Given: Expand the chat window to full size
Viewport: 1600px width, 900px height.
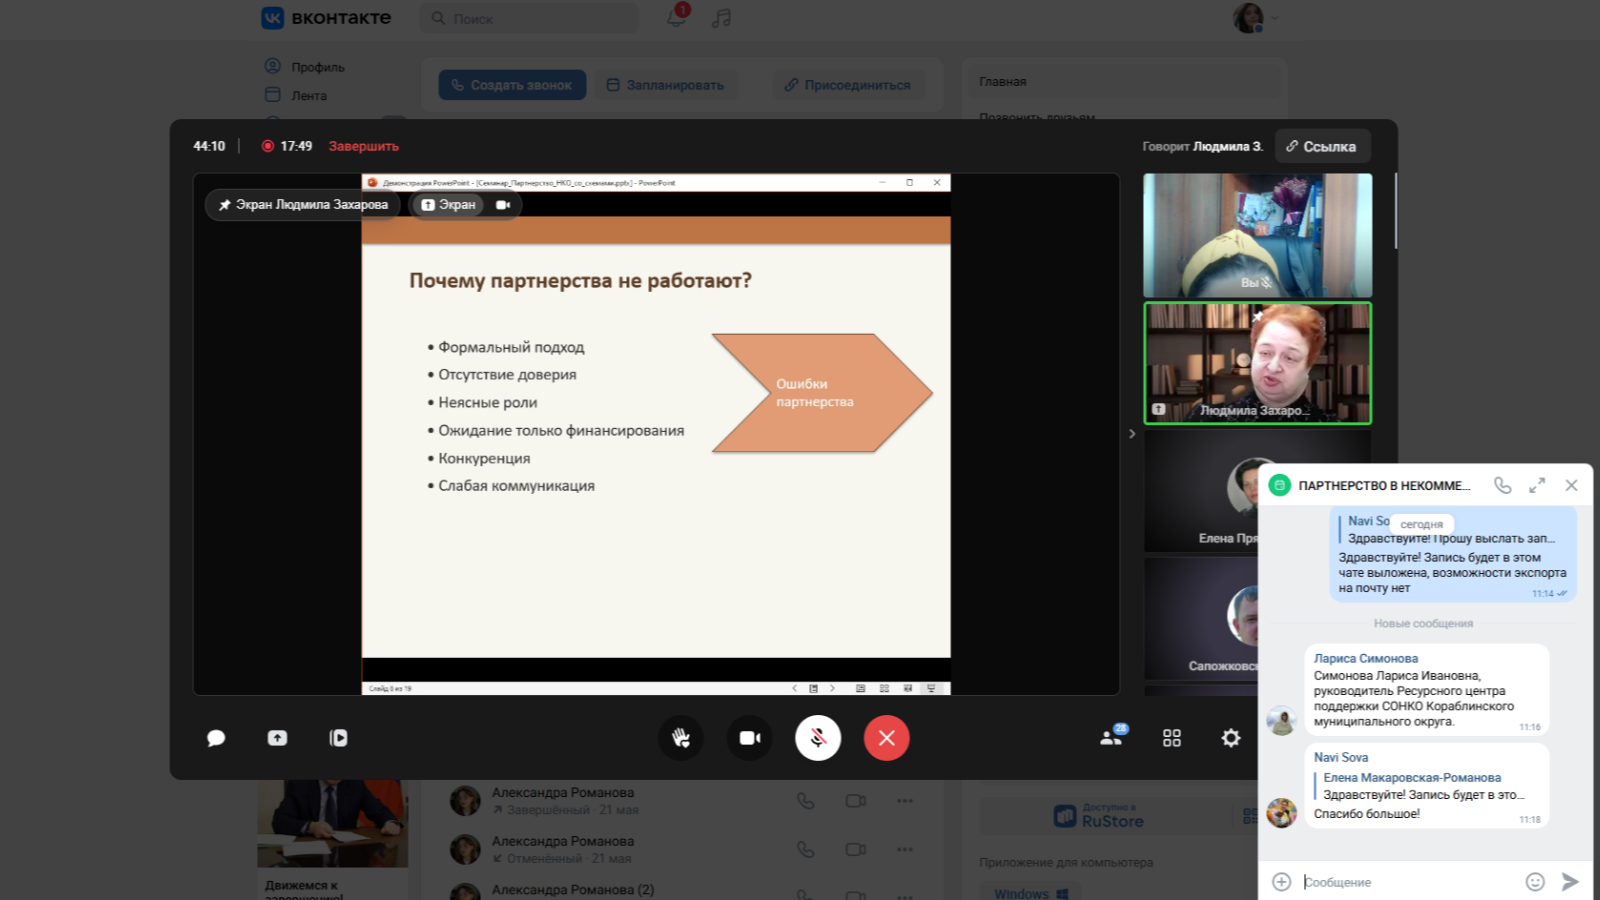Looking at the screenshot, I should click(x=1537, y=485).
